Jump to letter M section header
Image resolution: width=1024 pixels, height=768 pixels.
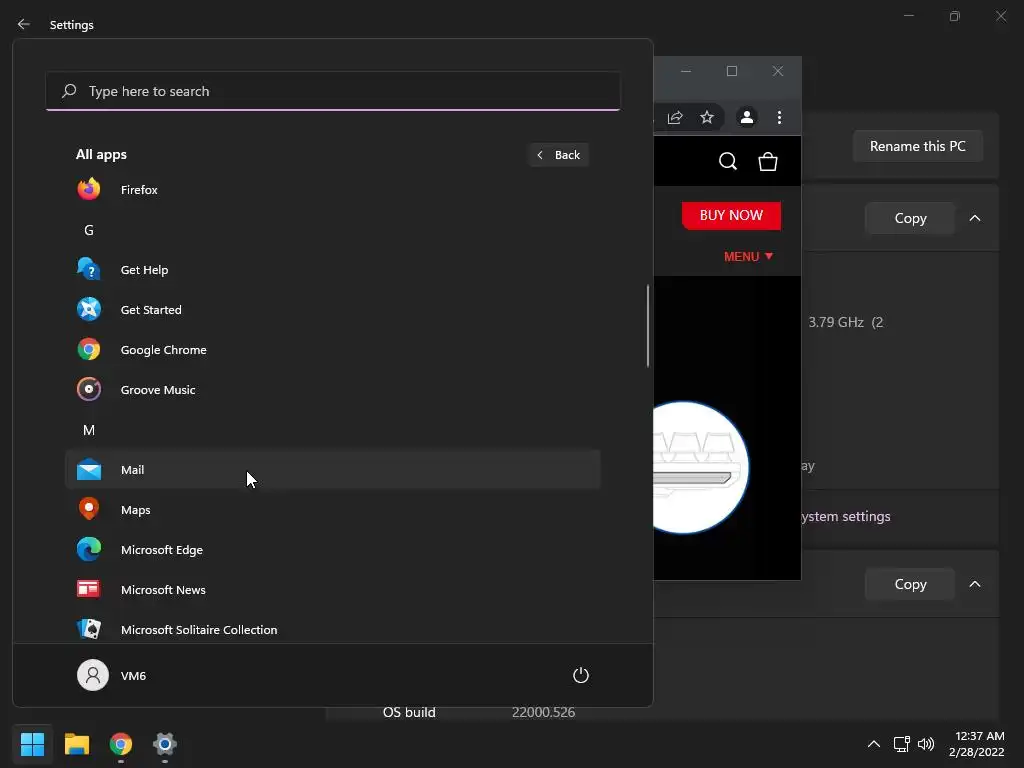click(89, 430)
